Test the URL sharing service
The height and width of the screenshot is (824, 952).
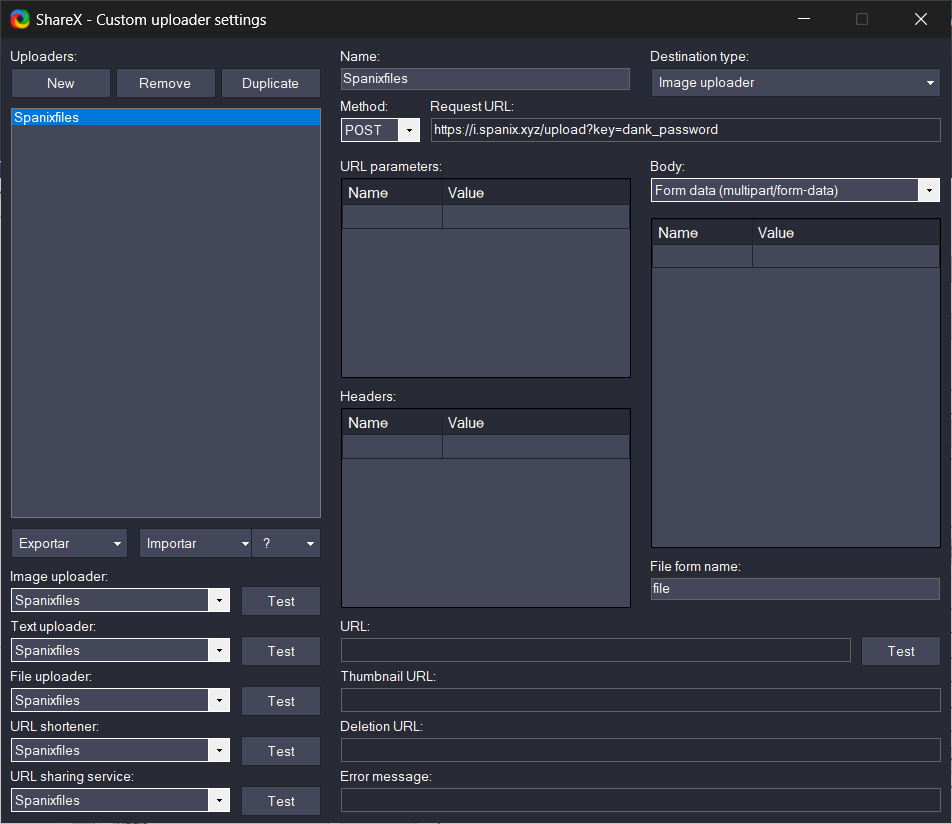pyautogui.click(x=281, y=801)
